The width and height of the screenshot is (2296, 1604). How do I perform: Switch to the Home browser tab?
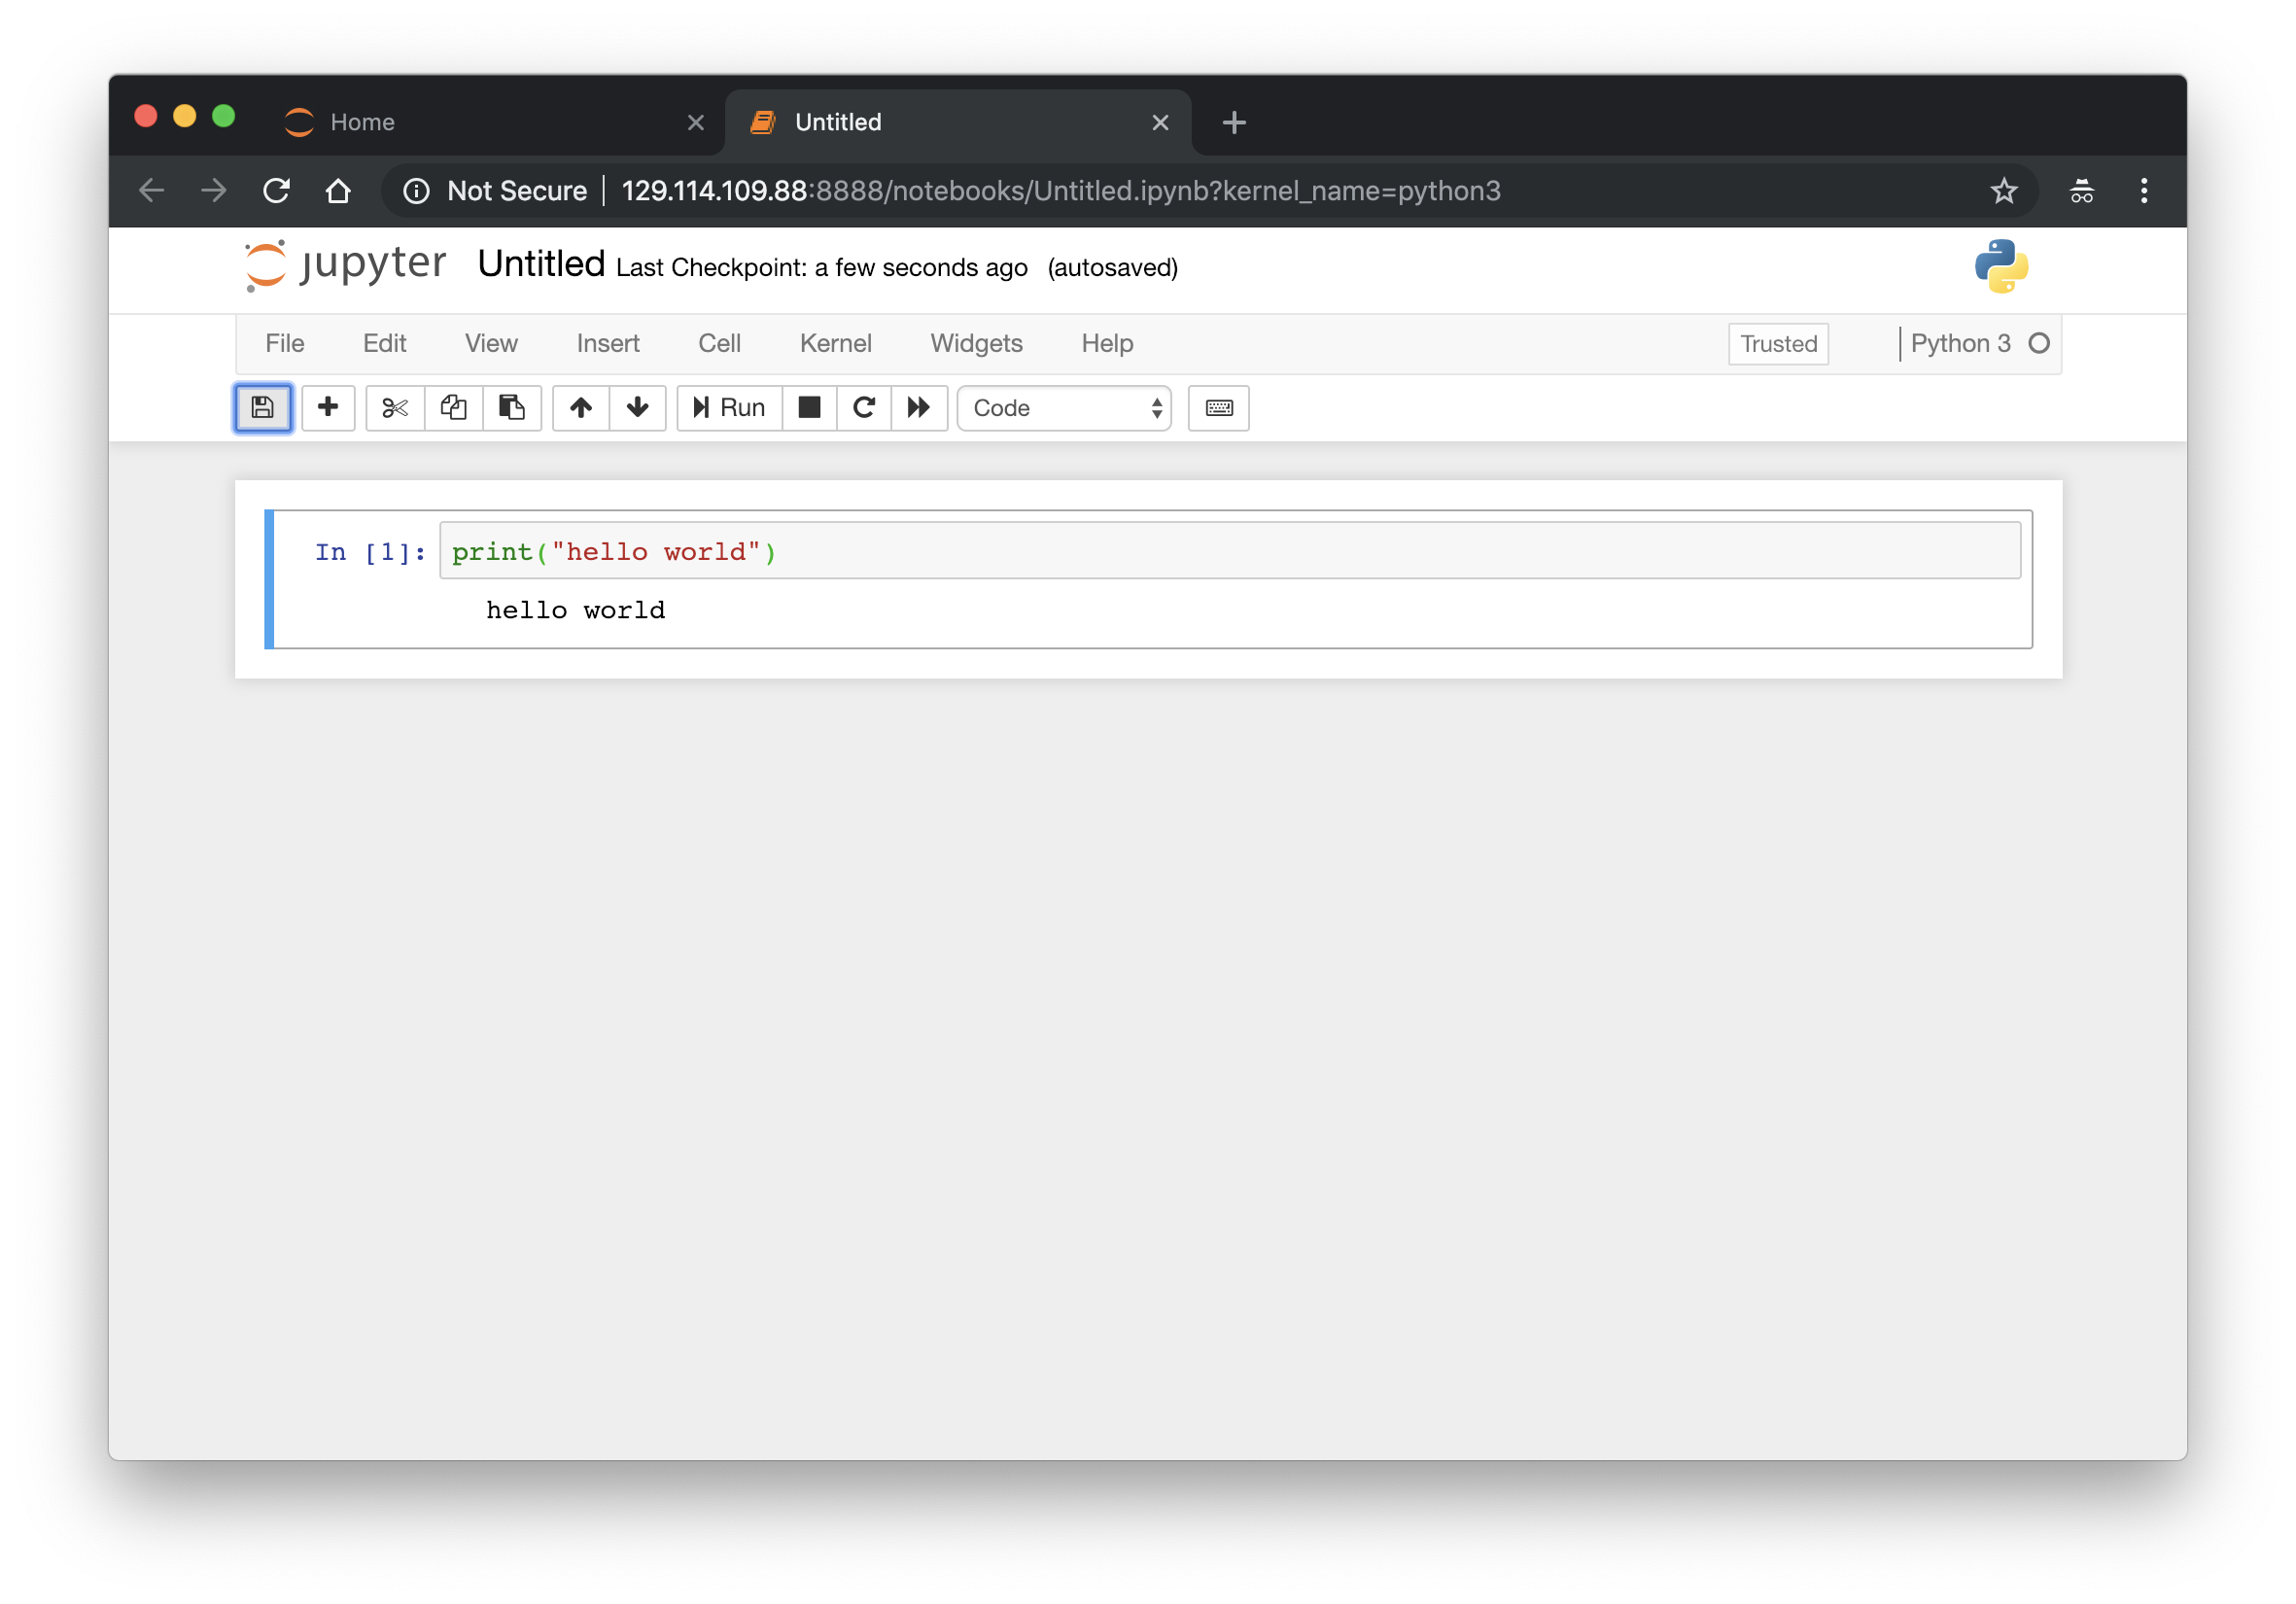pyautogui.click(x=362, y=121)
